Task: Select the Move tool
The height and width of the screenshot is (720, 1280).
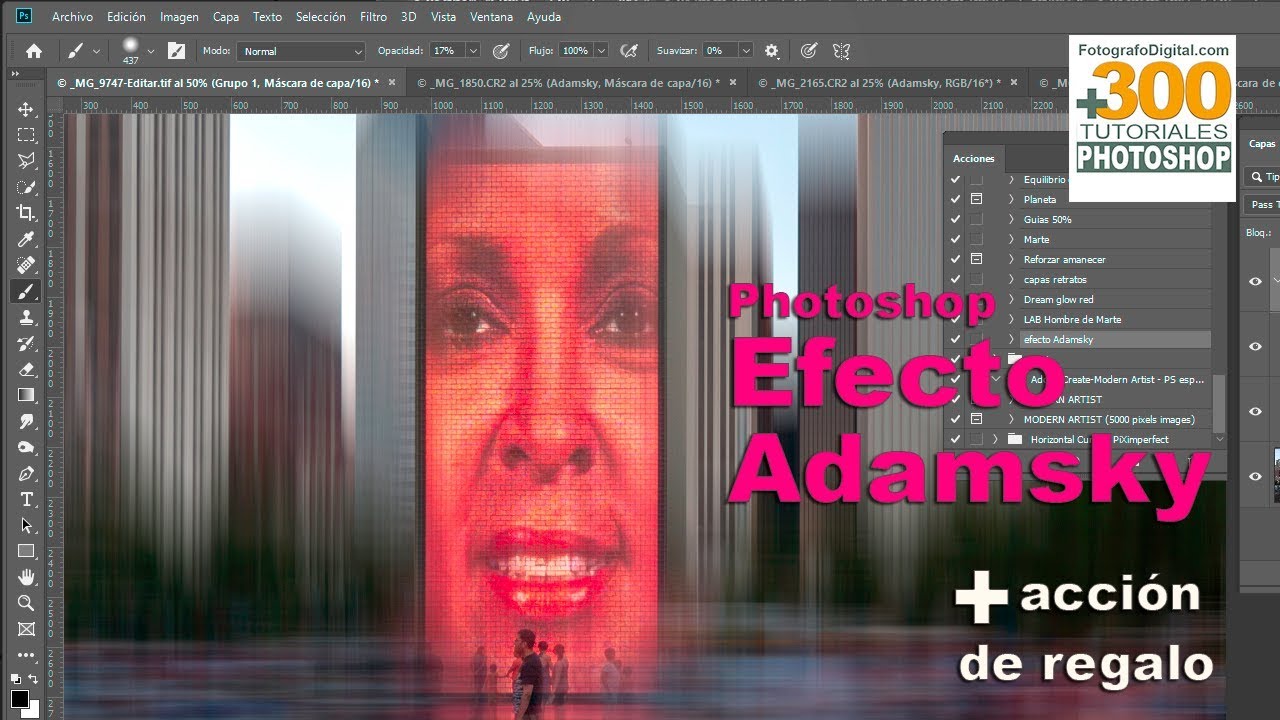Action: (x=26, y=109)
